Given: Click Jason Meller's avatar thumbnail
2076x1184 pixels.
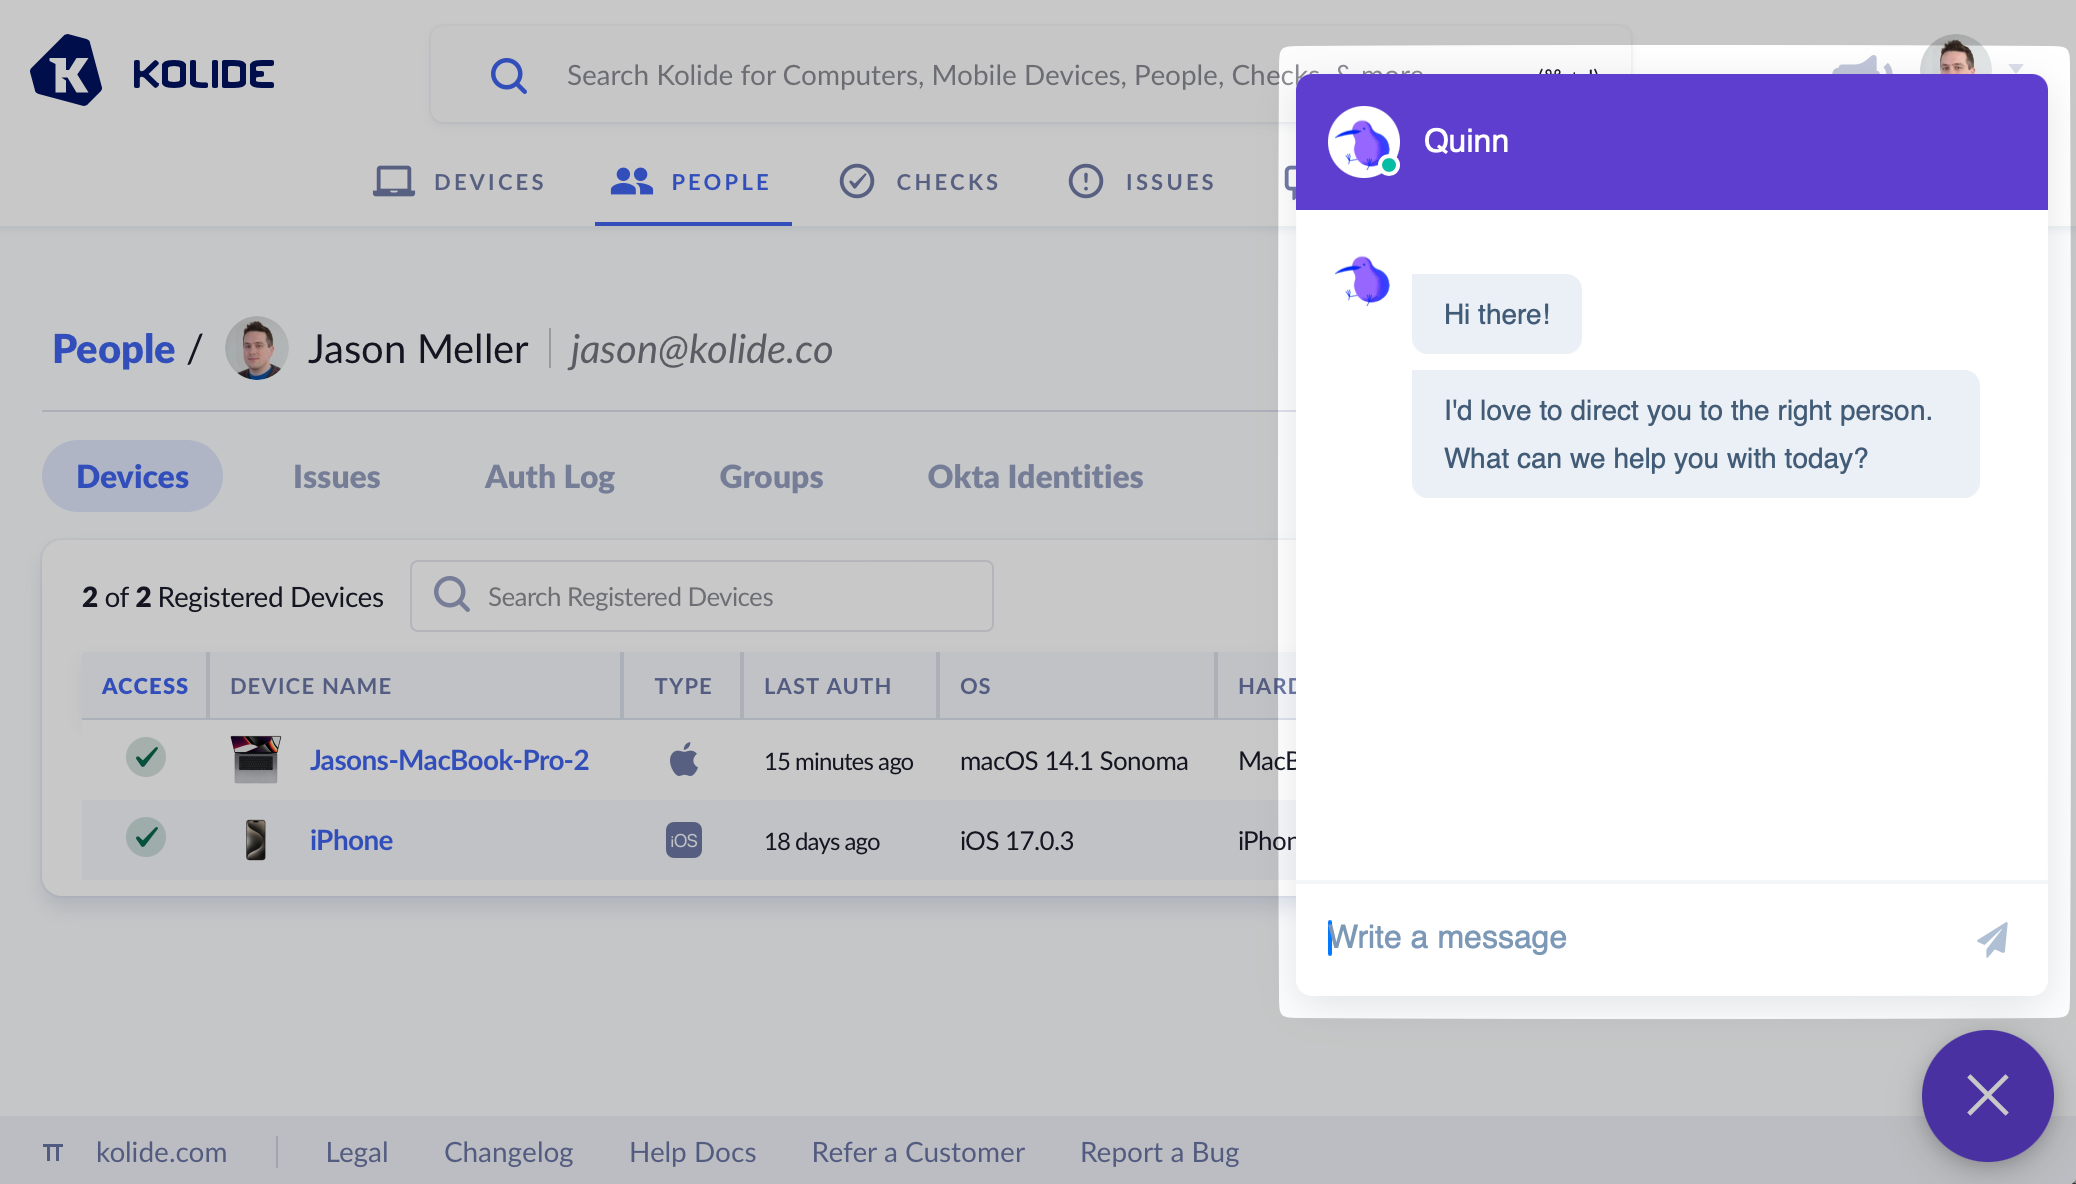Looking at the screenshot, I should (x=257, y=349).
